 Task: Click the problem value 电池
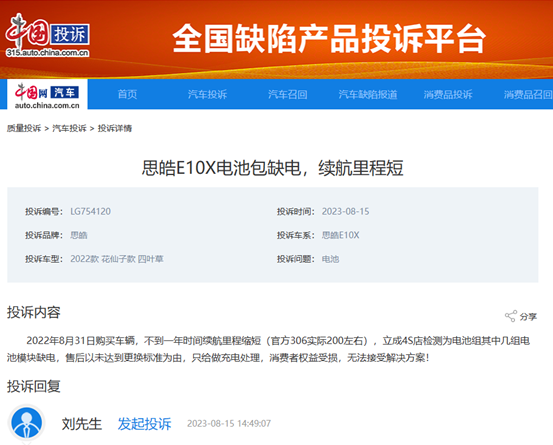coord(330,259)
